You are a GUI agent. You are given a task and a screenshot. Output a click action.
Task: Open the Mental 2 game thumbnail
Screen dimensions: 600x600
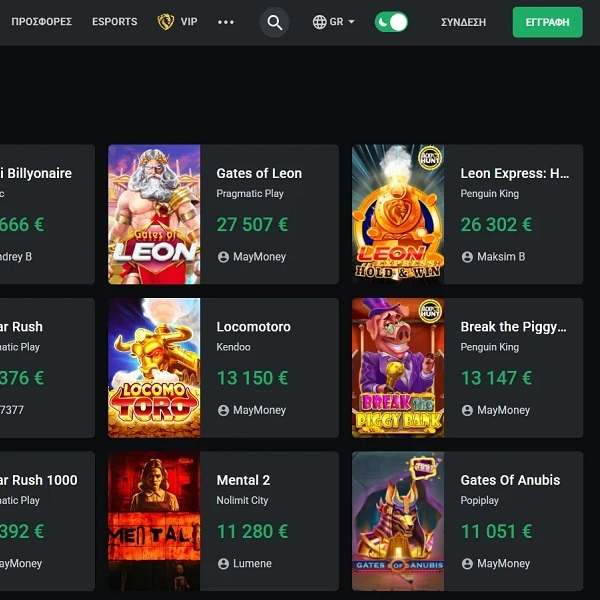point(154,521)
